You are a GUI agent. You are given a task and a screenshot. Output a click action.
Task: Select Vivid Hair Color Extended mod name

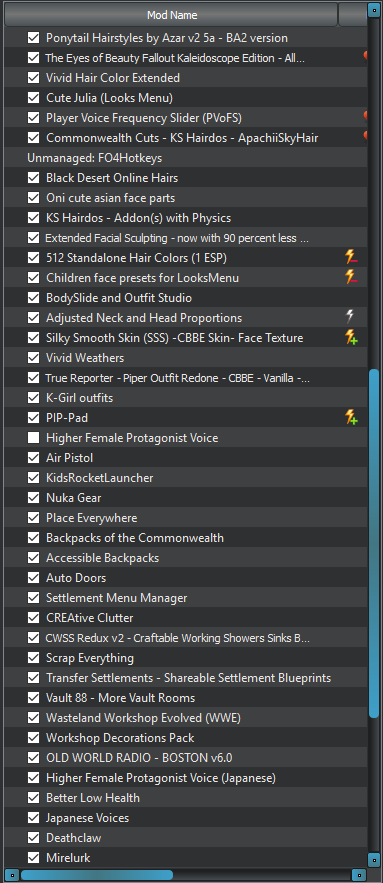coord(113,78)
